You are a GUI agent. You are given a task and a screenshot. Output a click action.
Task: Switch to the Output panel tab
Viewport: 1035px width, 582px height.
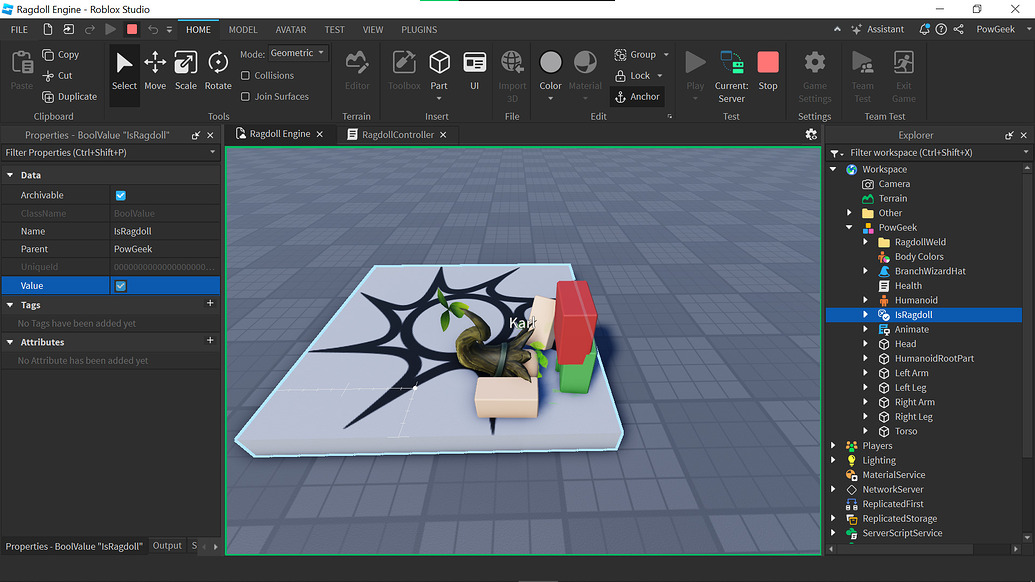(167, 546)
